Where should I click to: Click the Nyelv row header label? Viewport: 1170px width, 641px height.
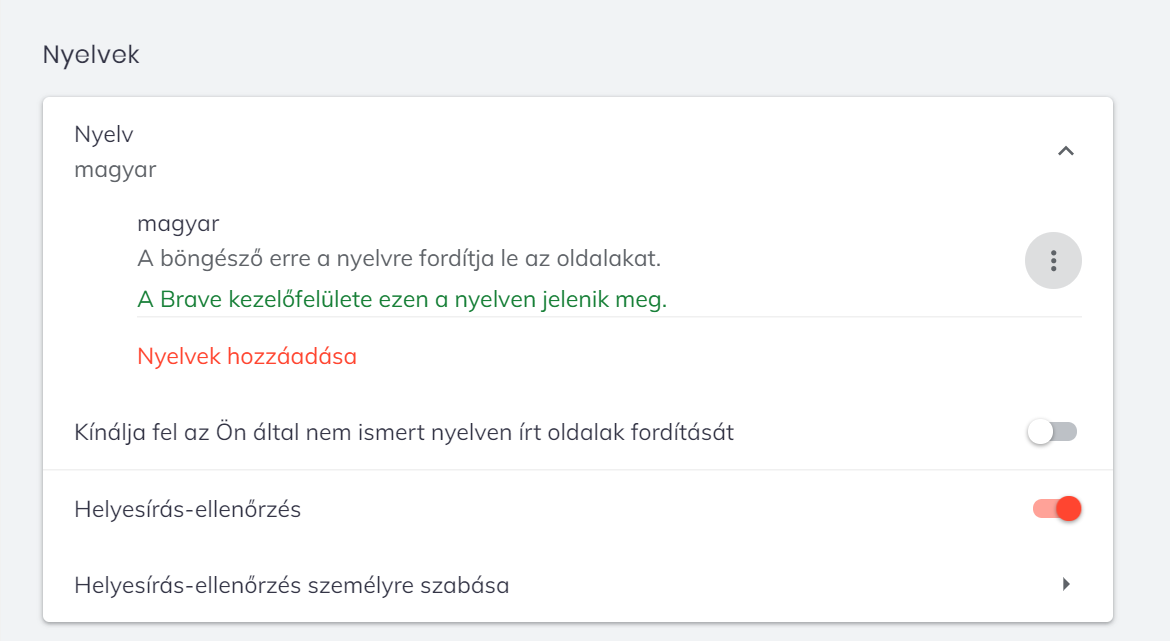[104, 134]
